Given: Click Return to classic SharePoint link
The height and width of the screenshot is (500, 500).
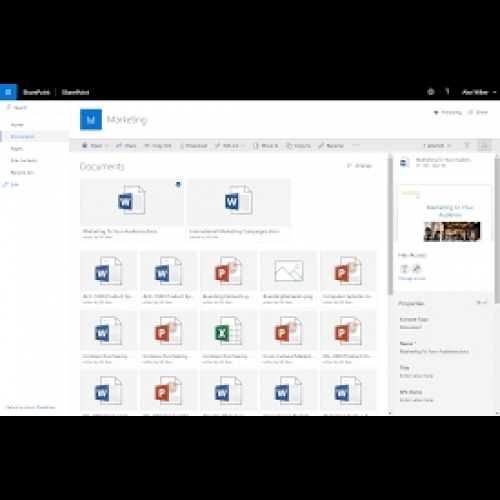Looking at the screenshot, I should tap(31, 407).
